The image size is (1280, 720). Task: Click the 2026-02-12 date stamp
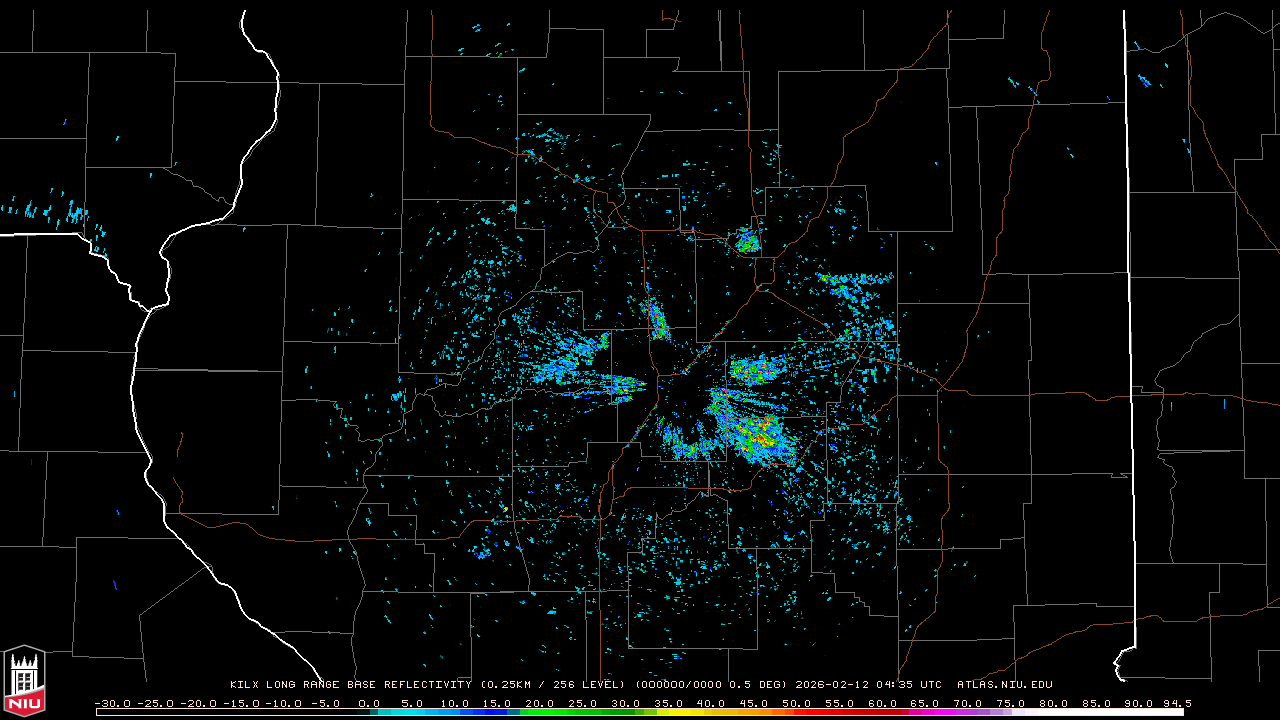click(x=833, y=685)
